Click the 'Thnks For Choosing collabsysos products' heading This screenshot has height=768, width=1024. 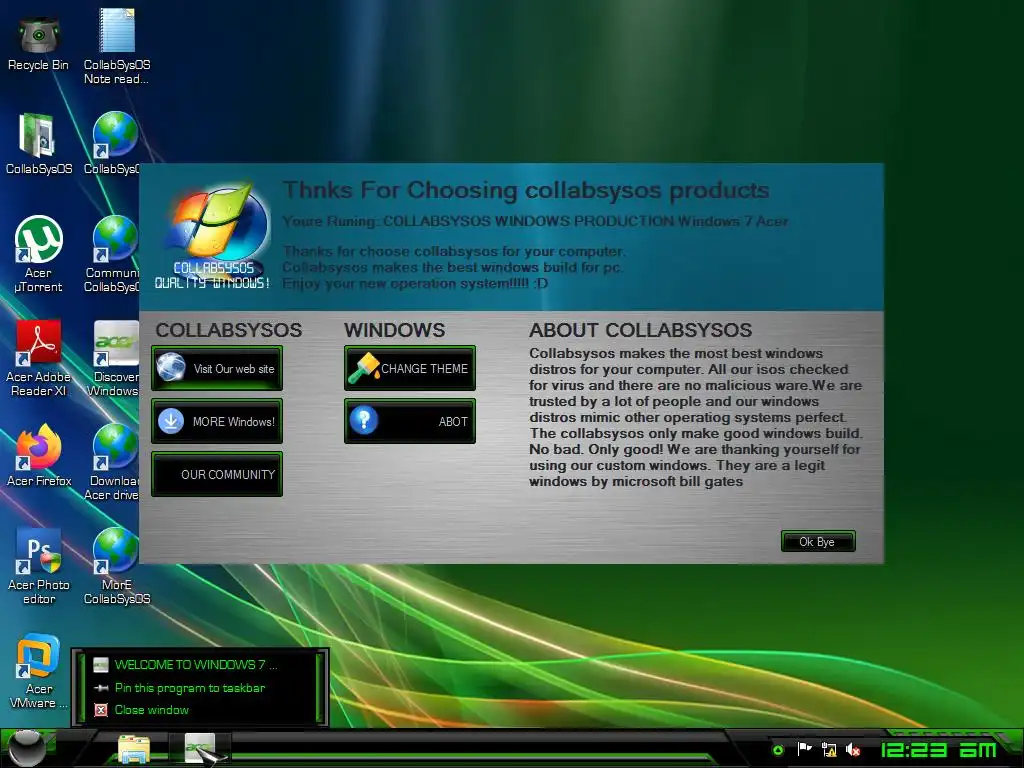coord(526,190)
